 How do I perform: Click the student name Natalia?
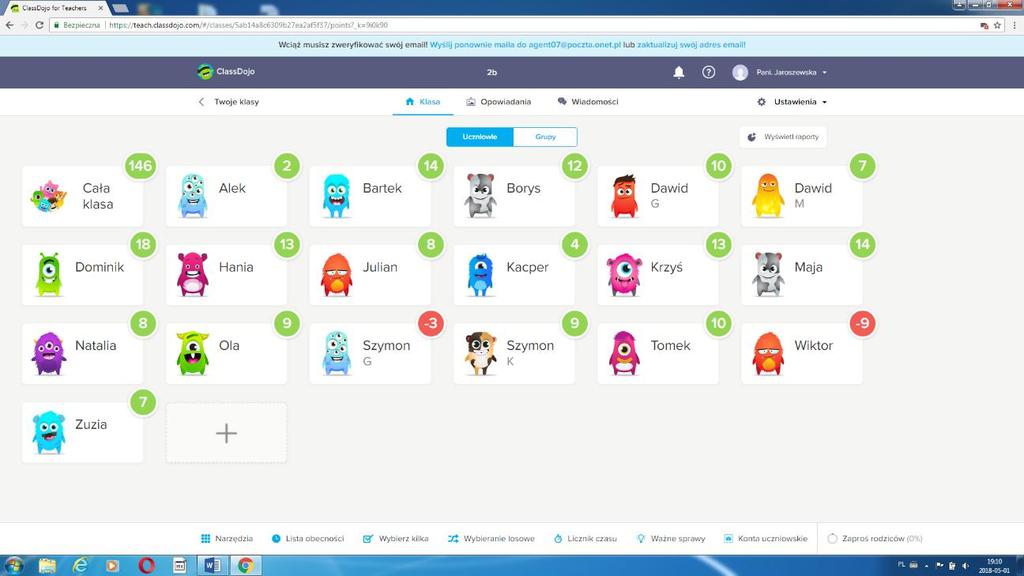pyautogui.click(x=95, y=345)
